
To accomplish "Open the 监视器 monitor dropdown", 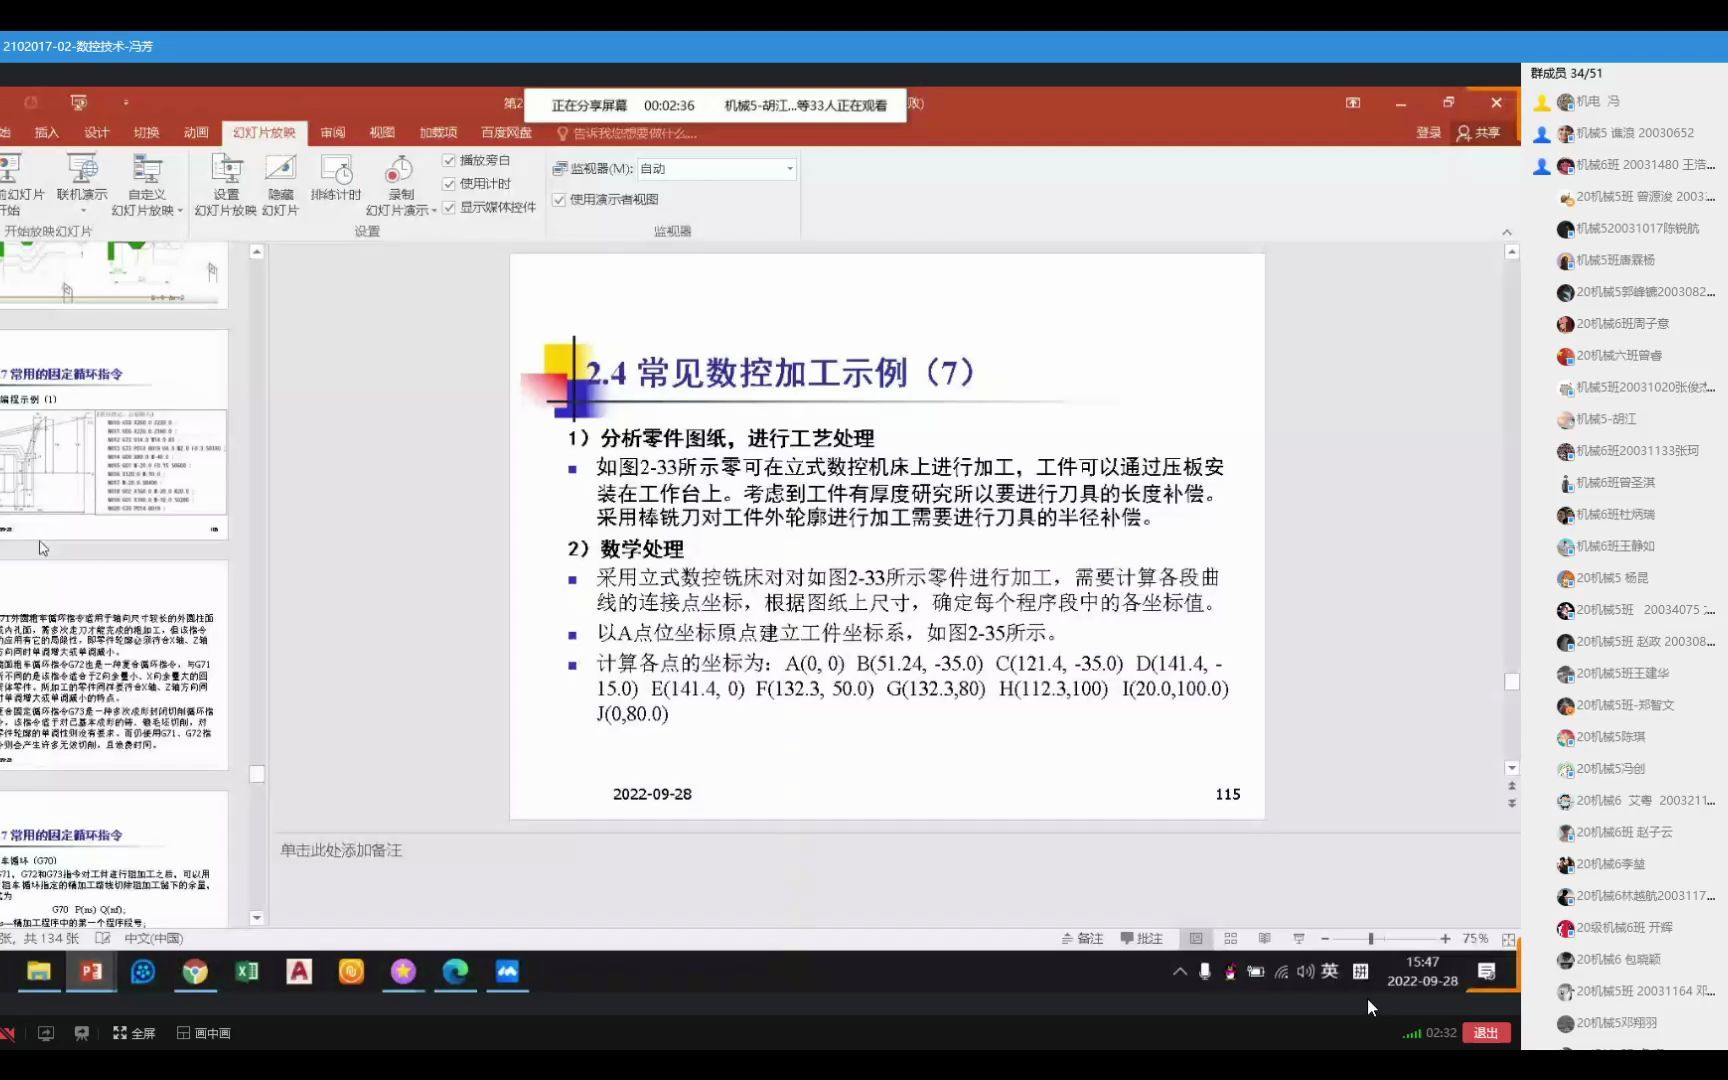I will pyautogui.click(x=717, y=169).
